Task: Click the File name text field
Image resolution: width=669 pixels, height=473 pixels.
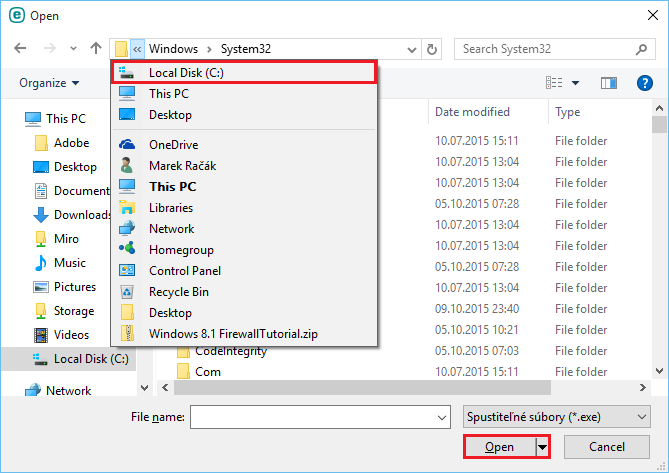Action: pyautogui.click(x=319, y=415)
